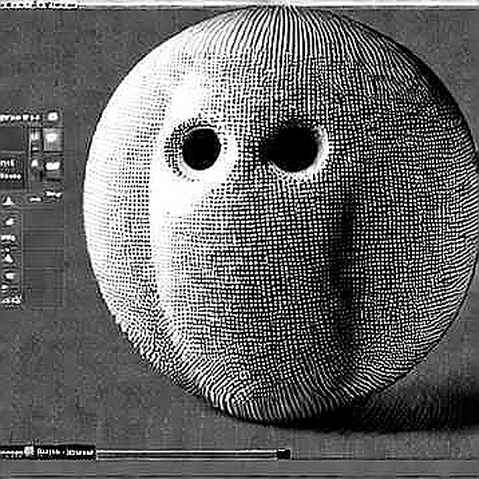The width and height of the screenshot is (479, 479).
Task: Click the dark preview box in the left panel
Action: [x=13, y=138]
